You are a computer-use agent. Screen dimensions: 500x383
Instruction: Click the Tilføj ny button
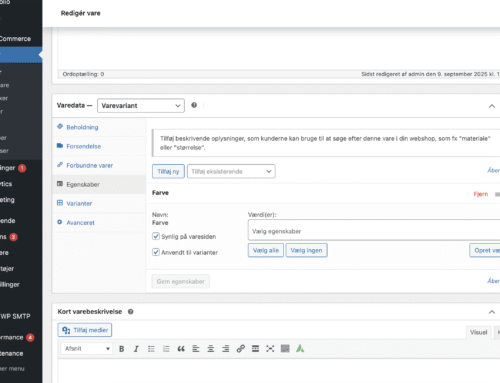[168, 171]
